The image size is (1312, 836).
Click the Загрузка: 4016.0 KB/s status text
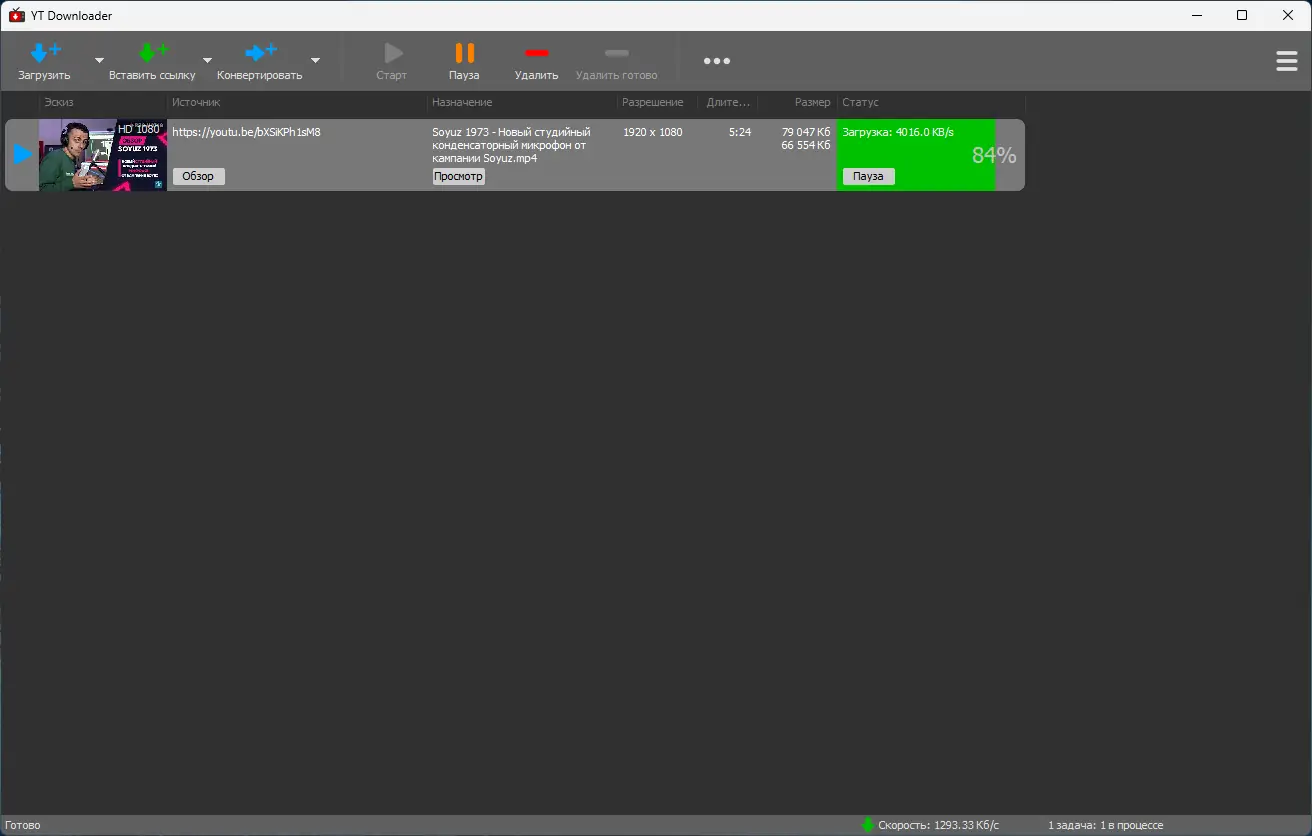(898, 132)
